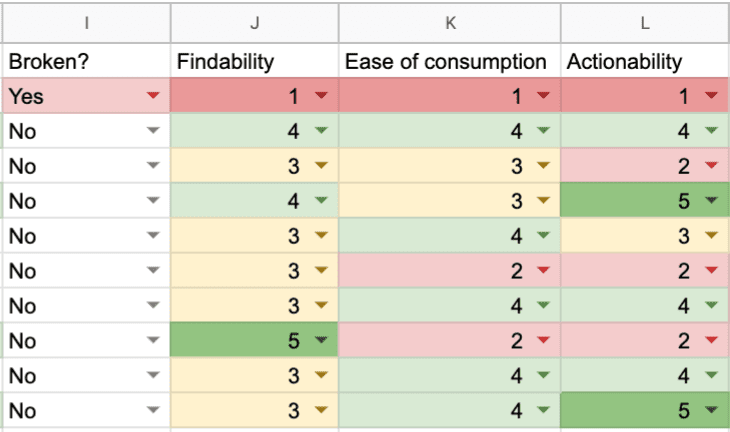730x432 pixels.
Task: Open the red dropdown arrow beside Findability 1
Action: pyautogui.click(x=321, y=96)
